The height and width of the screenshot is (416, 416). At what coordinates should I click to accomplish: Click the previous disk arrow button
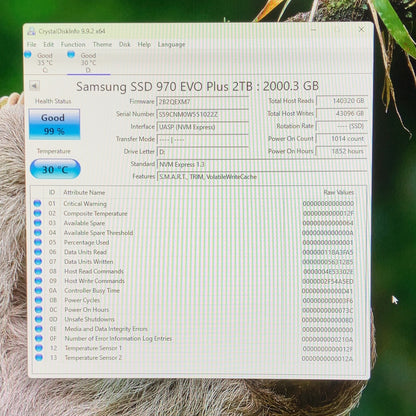tap(34, 86)
